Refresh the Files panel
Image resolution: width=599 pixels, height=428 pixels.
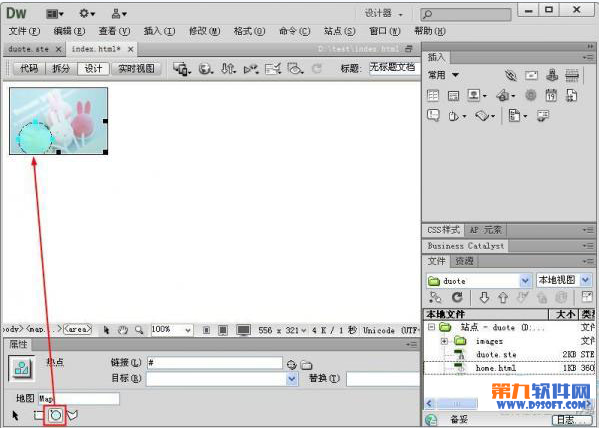(x=457, y=297)
